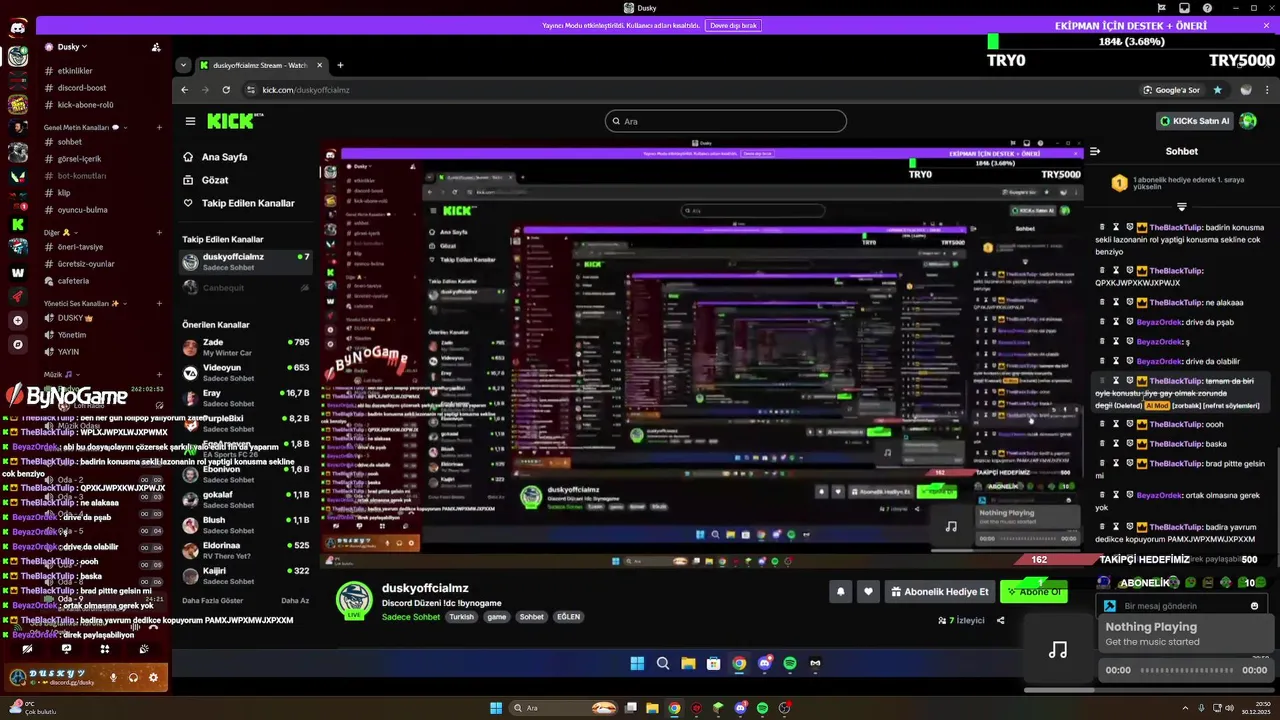Screen dimensions: 1280x720
Task: Open the Chrome profile icon
Action: point(1245,90)
